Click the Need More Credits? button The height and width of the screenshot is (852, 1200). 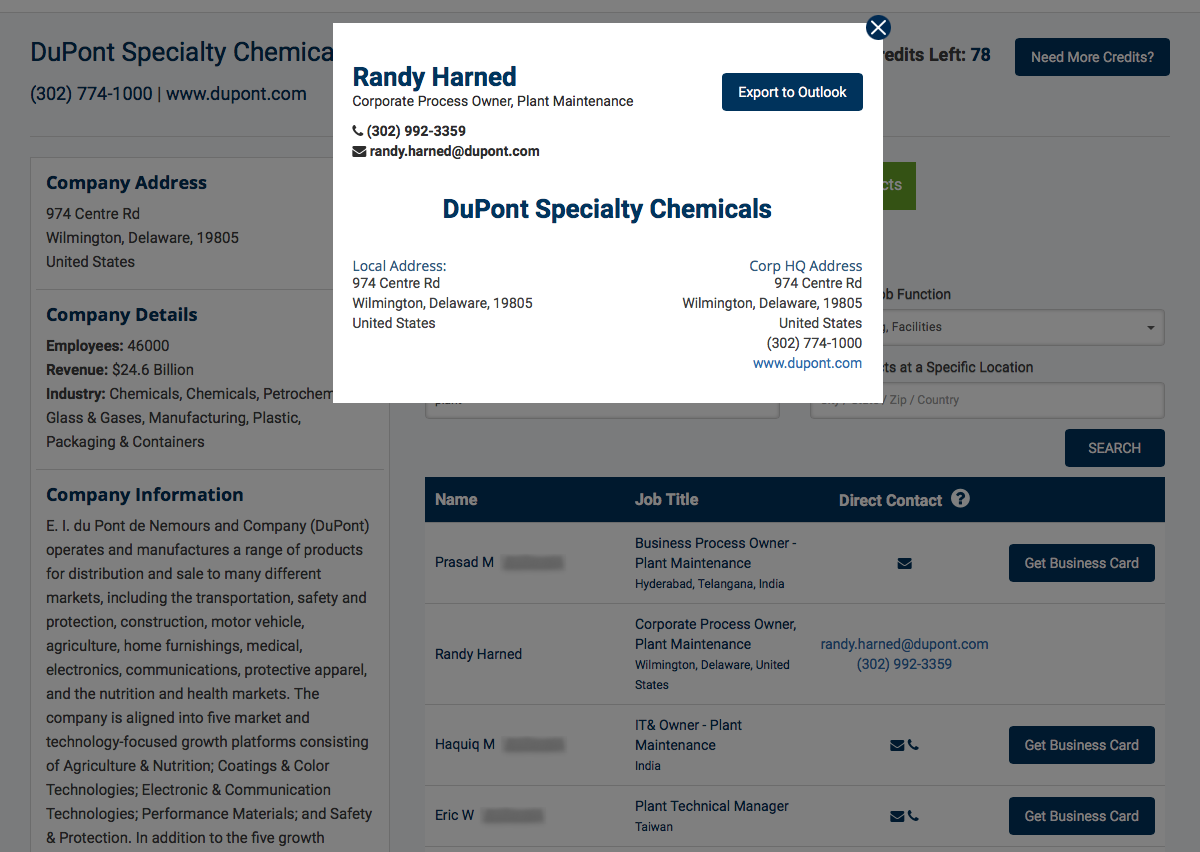tap(1092, 57)
